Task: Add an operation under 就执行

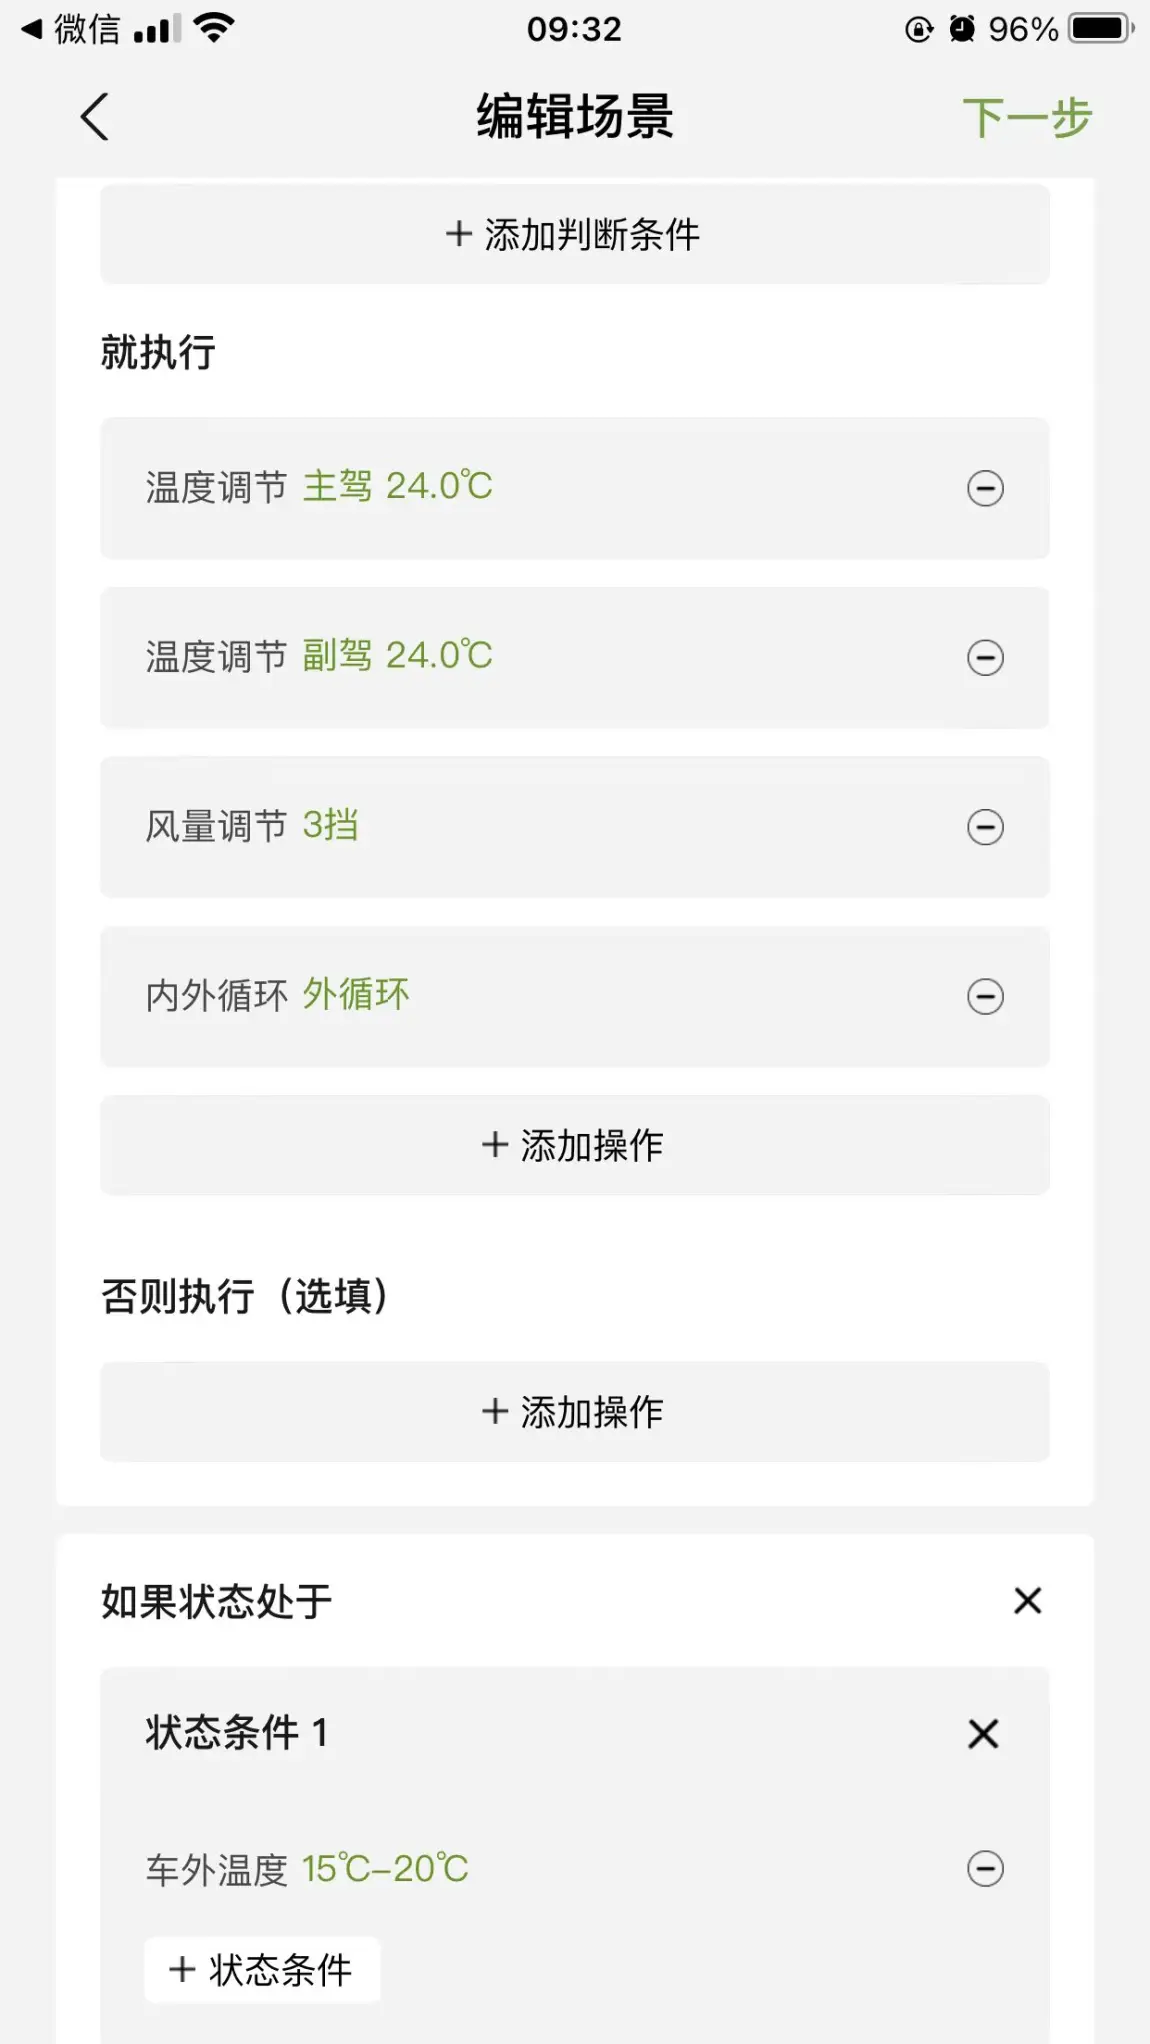Action: [x=574, y=1145]
